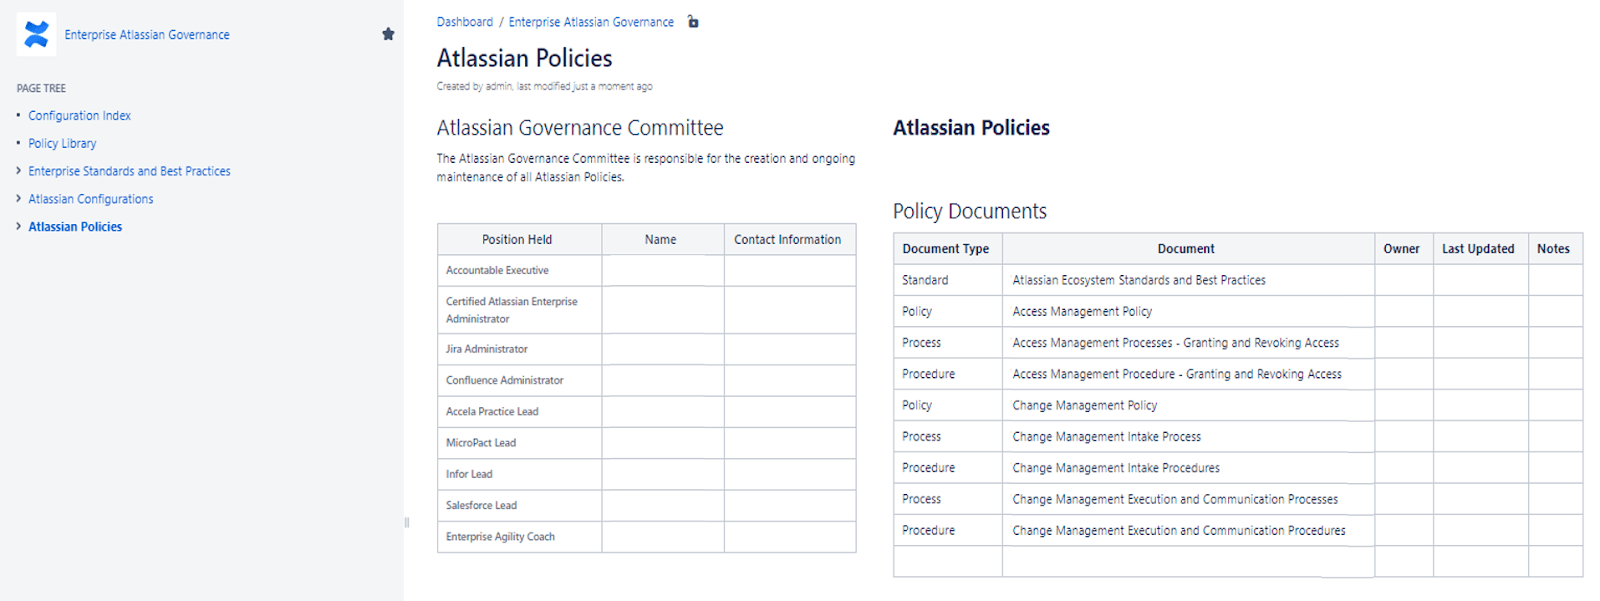Expand Enterprise Standards and Best Practices chevron
Image resolution: width=1600 pixels, height=601 pixels.
(x=19, y=171)
